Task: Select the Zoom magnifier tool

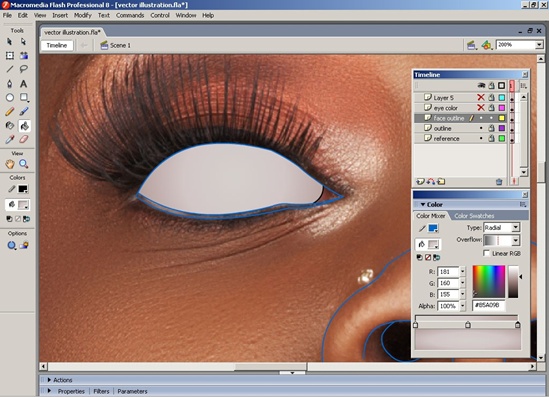Action: [x=24, y=164]
